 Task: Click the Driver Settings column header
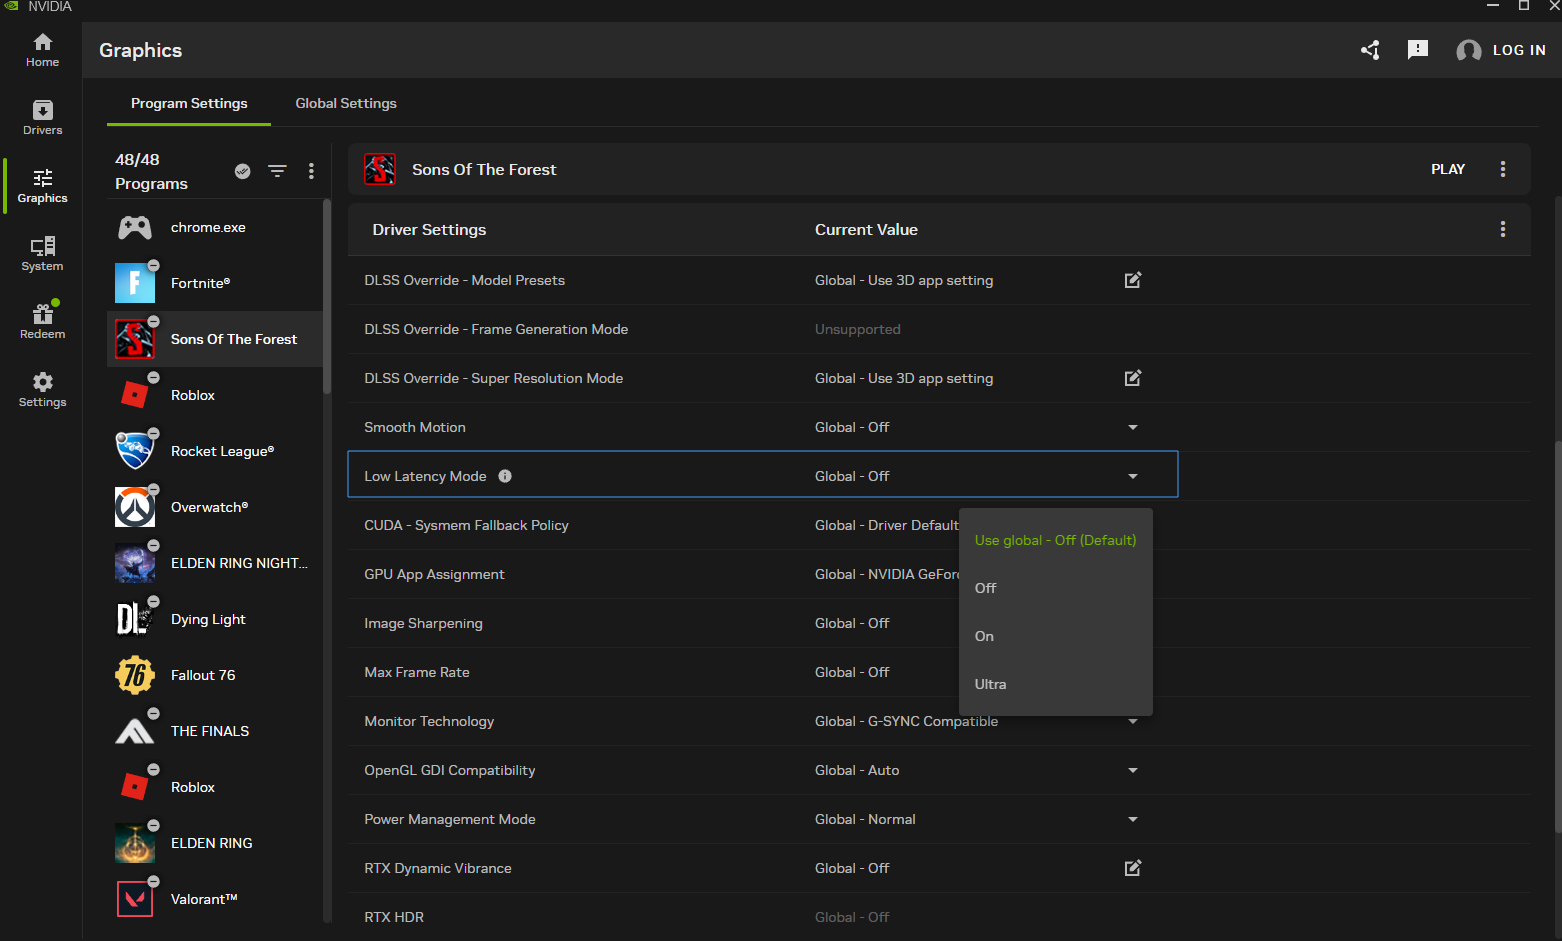(429, 229)
